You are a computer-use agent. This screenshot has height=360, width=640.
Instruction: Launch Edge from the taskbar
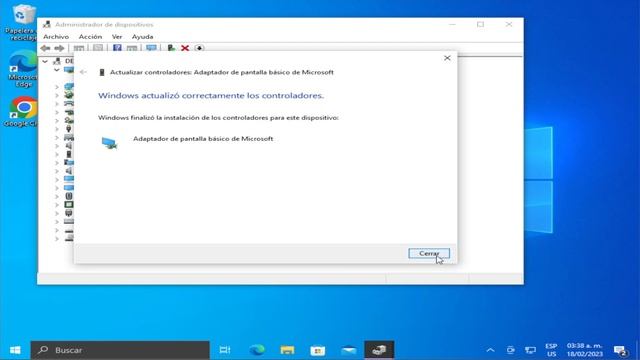[x=257, y=350]
